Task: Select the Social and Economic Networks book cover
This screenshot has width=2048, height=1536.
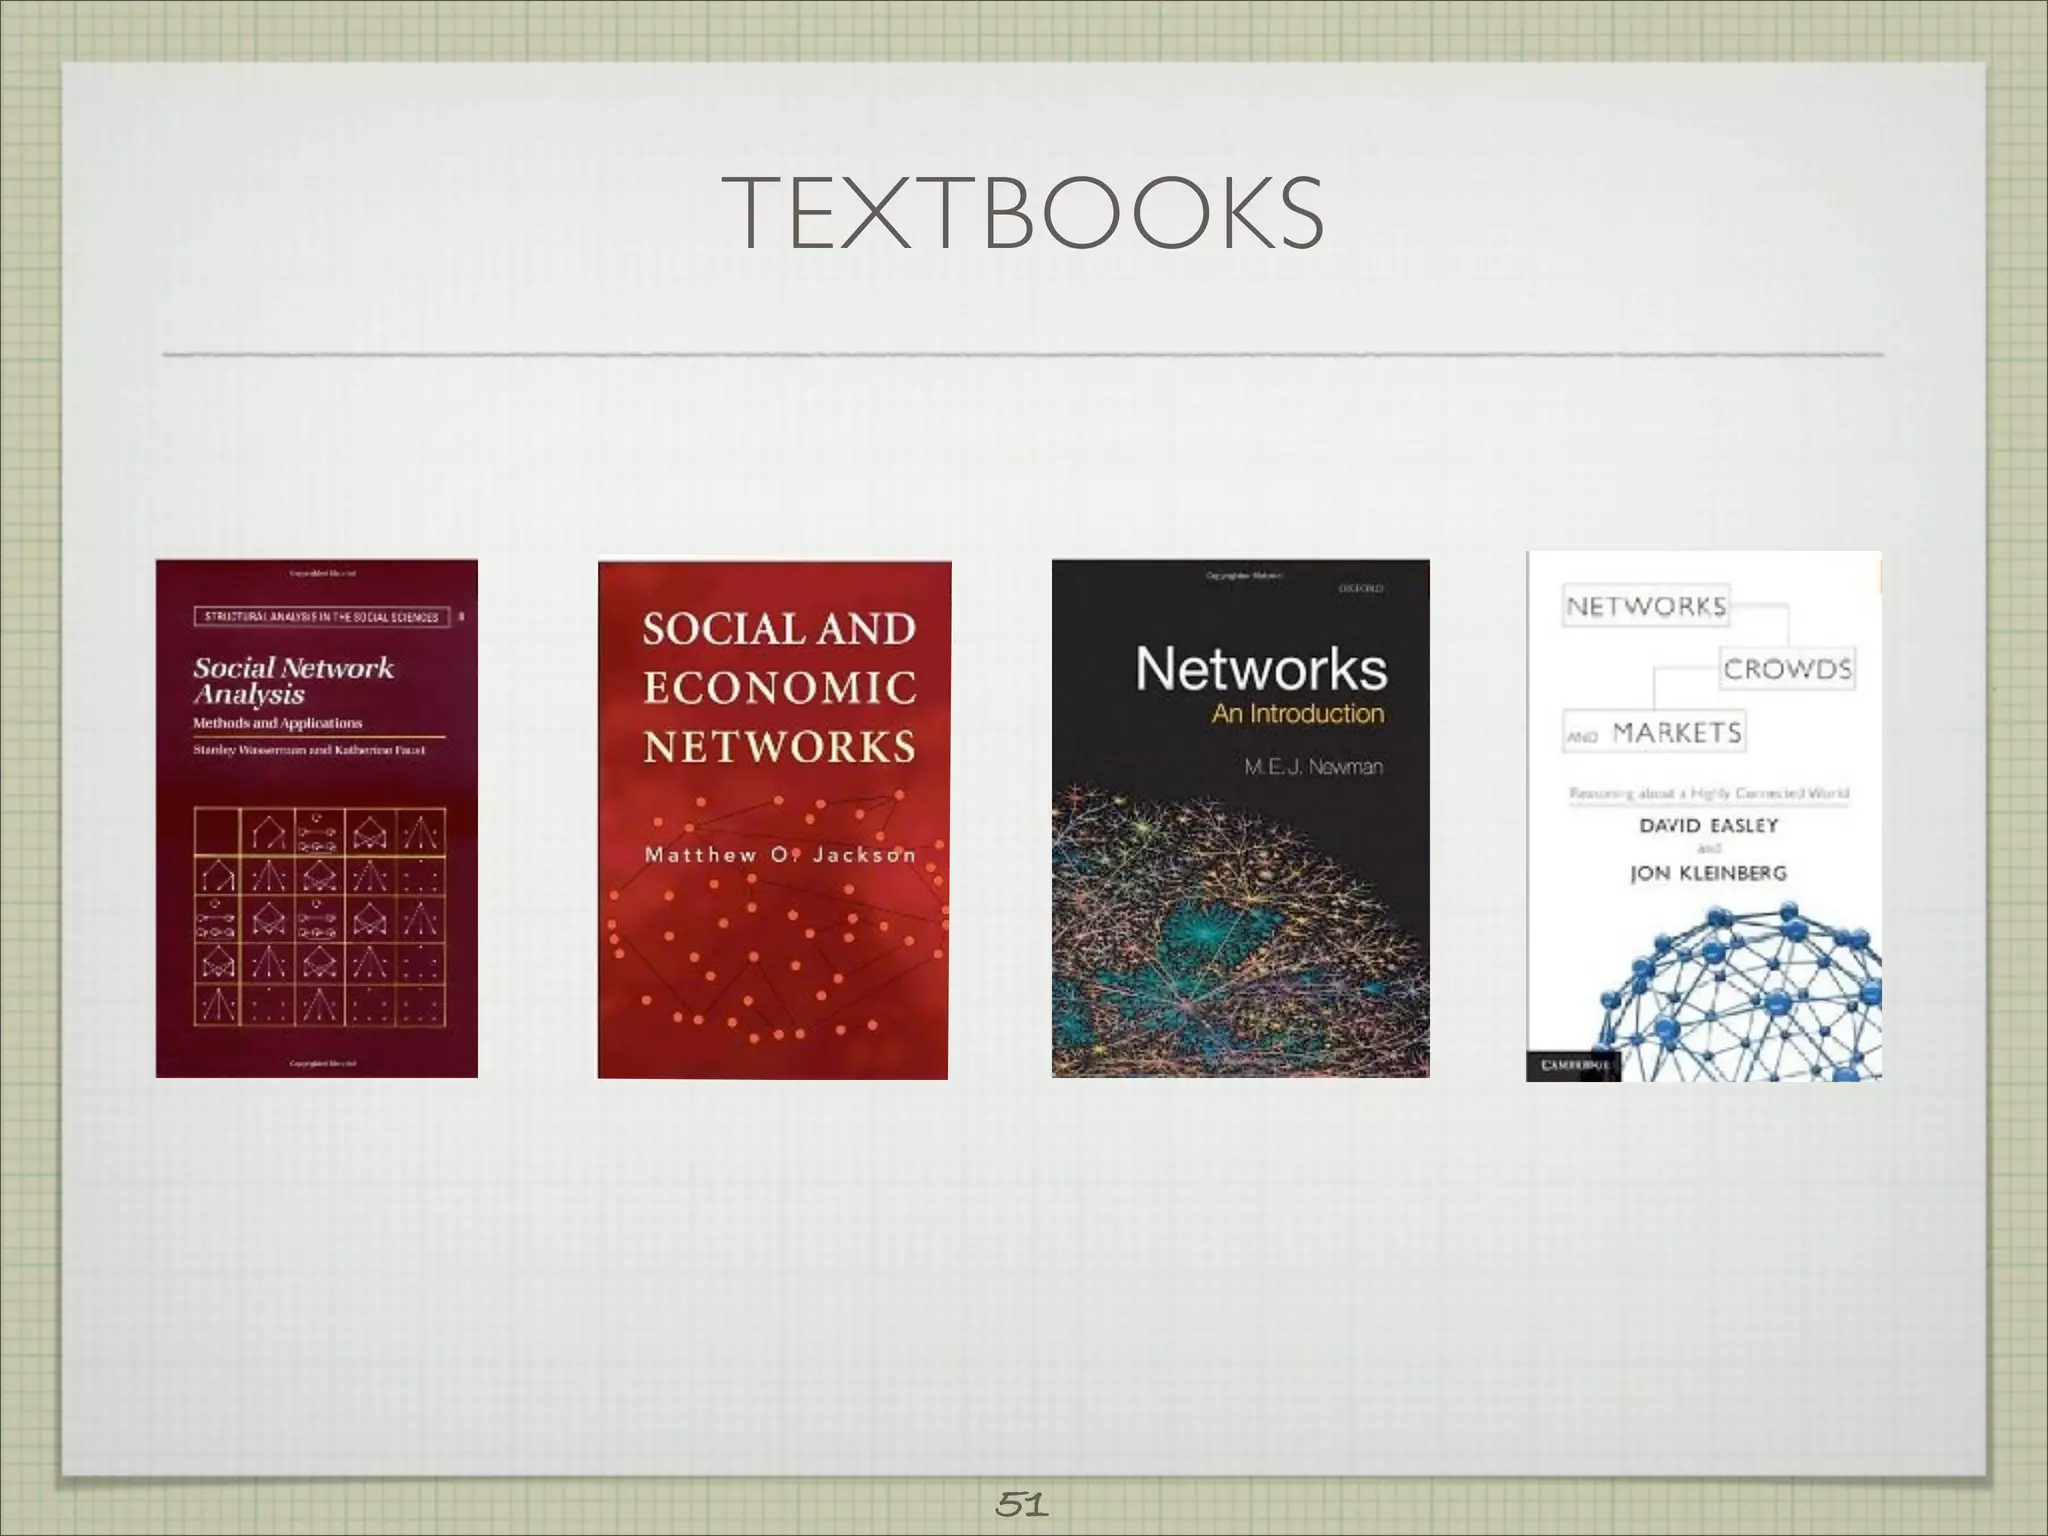Action: point(774,819)
